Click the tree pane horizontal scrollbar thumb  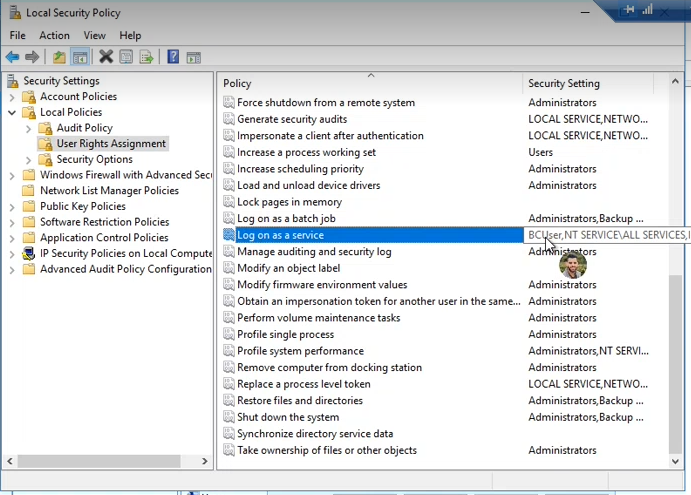pos(99,461)
